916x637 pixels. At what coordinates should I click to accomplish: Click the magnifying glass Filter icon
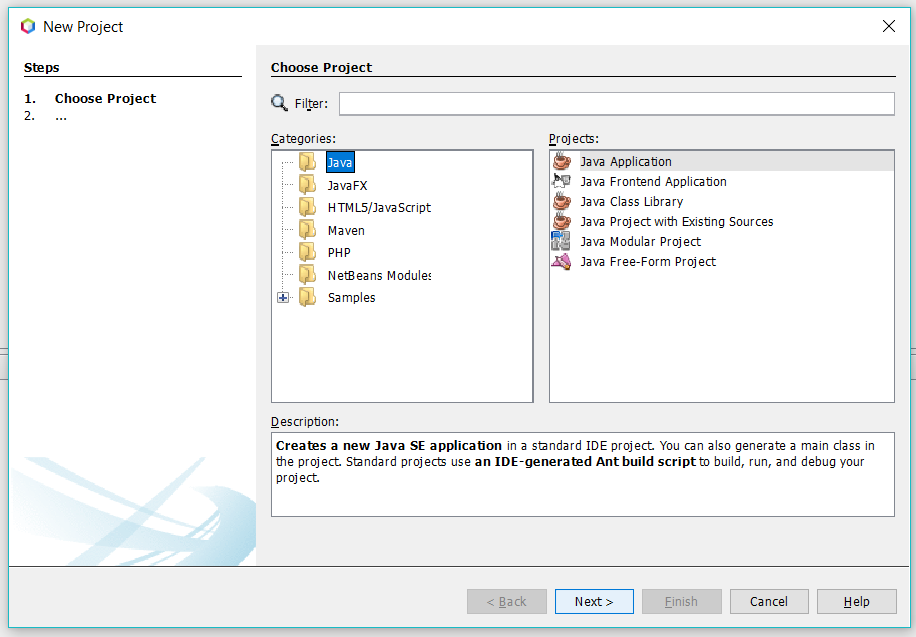point(279,103)
